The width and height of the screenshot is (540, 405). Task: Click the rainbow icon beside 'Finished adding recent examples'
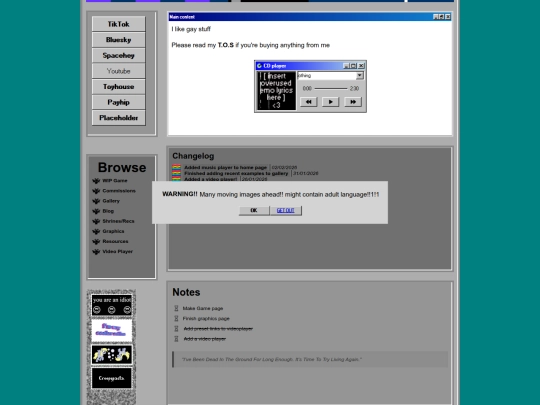pos(176,173)
